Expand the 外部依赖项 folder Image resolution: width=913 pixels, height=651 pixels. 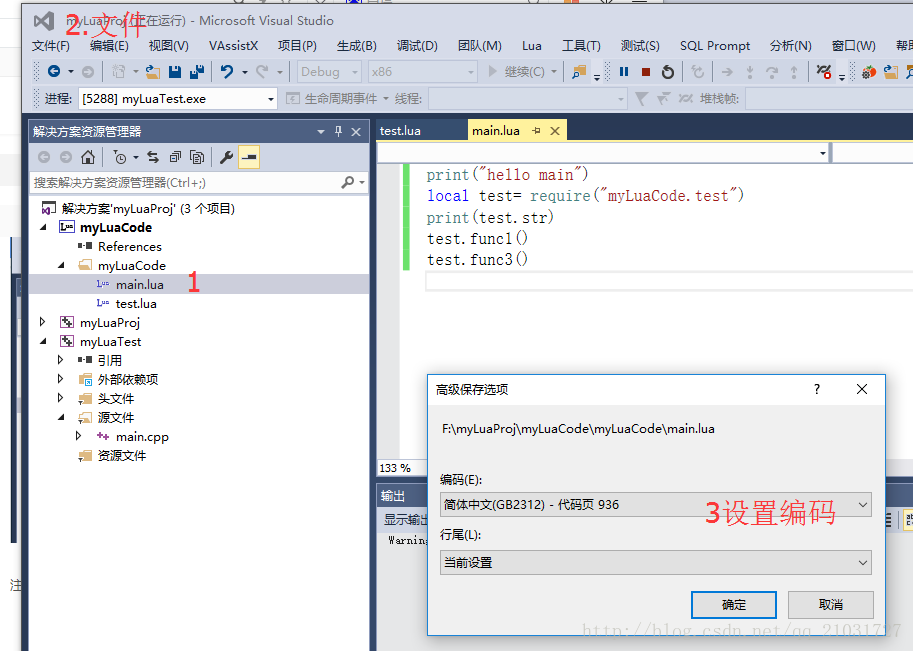pos(61,379)
